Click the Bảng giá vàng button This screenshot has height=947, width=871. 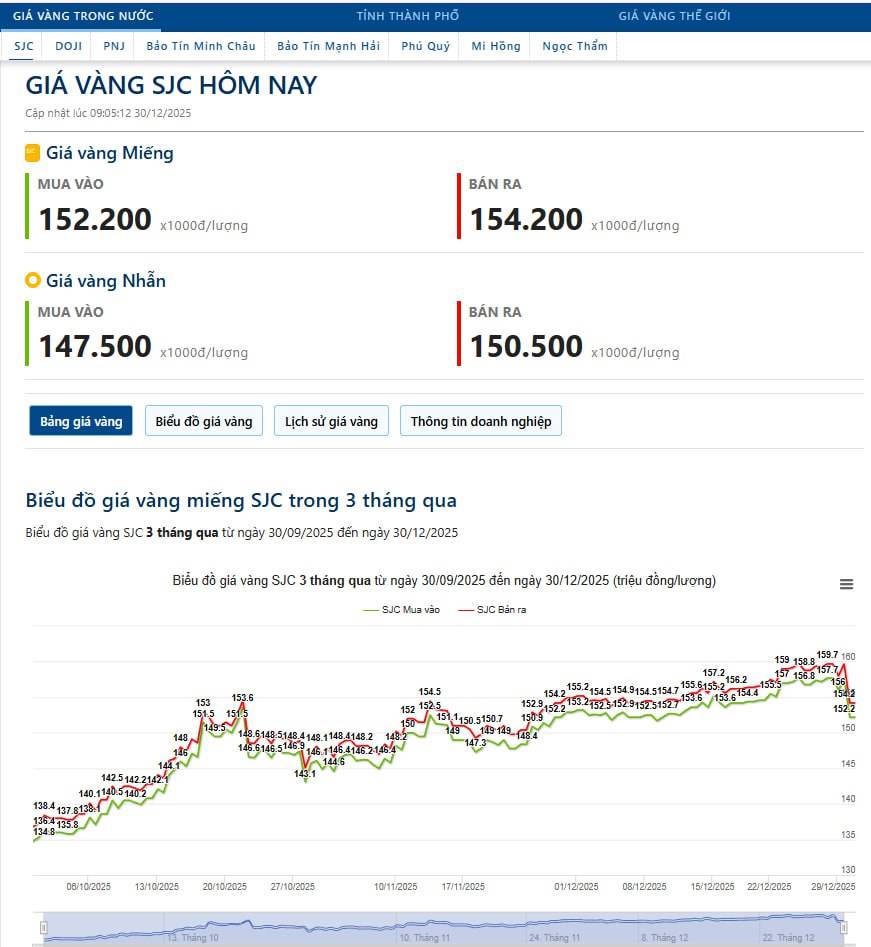click(81, 421)
